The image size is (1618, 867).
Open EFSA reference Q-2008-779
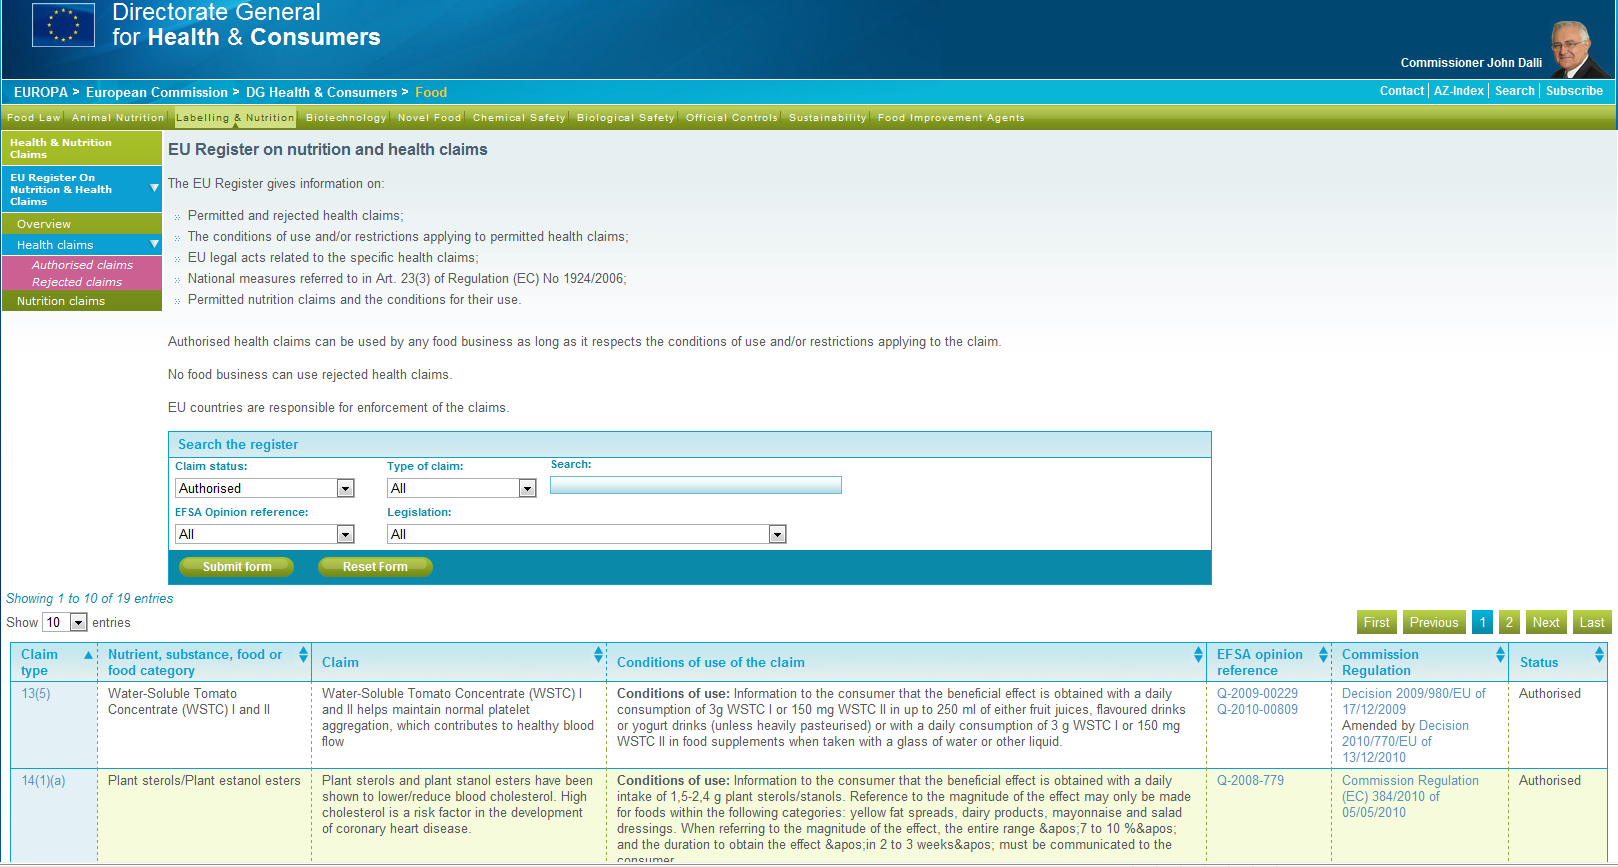tap(1250, 781)
